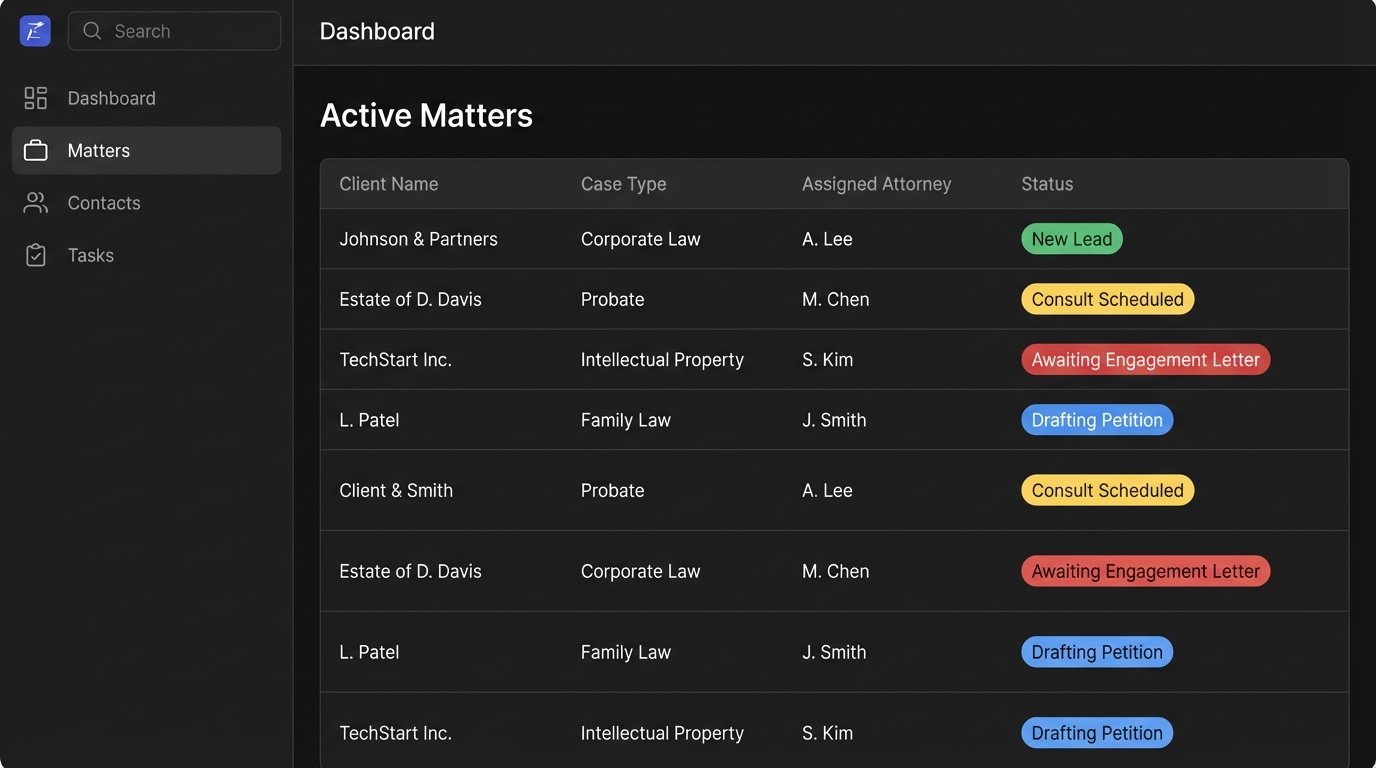Sort by the Case Type column header
Screen dimensions: 1376x768
click(623, 183)
